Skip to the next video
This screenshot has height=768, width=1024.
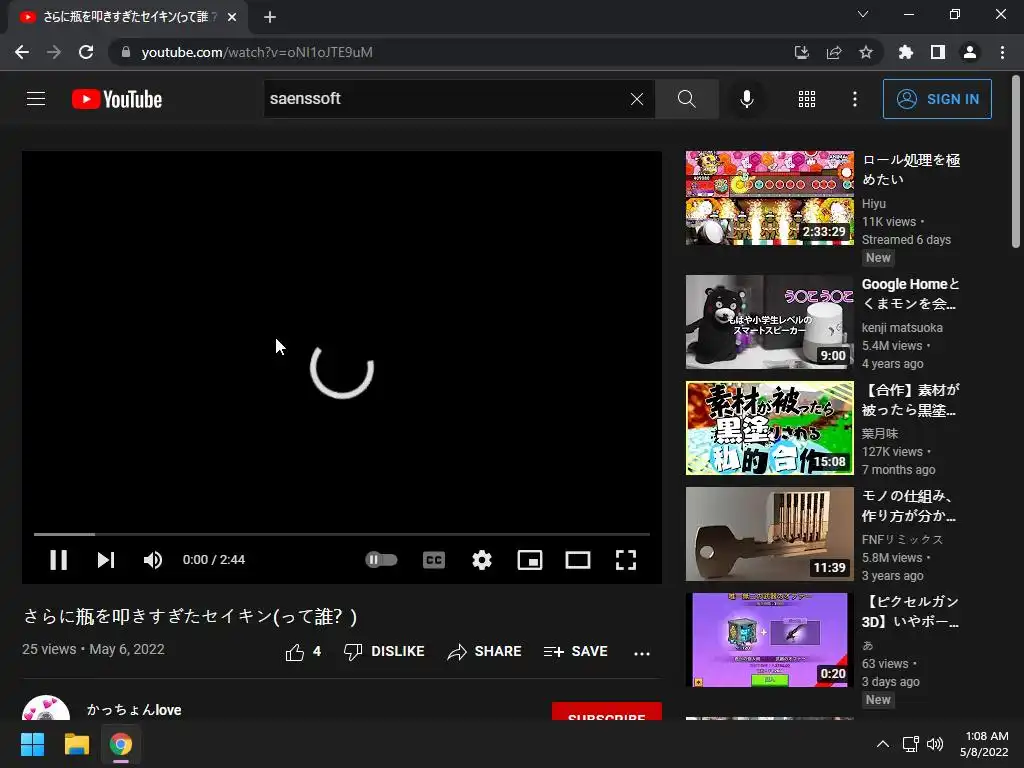[106, 560]
